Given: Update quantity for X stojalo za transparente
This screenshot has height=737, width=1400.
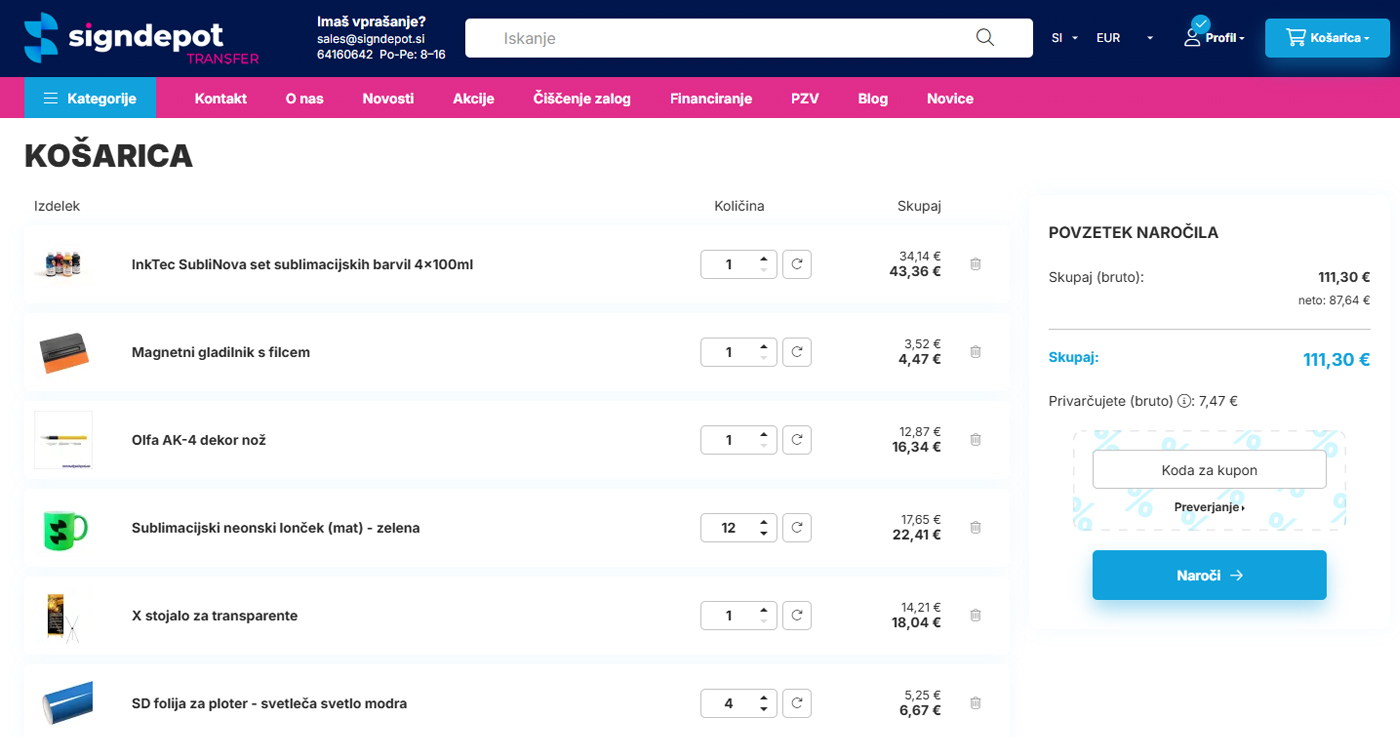Looking at the screenshot, I should (x=797, y=615).
